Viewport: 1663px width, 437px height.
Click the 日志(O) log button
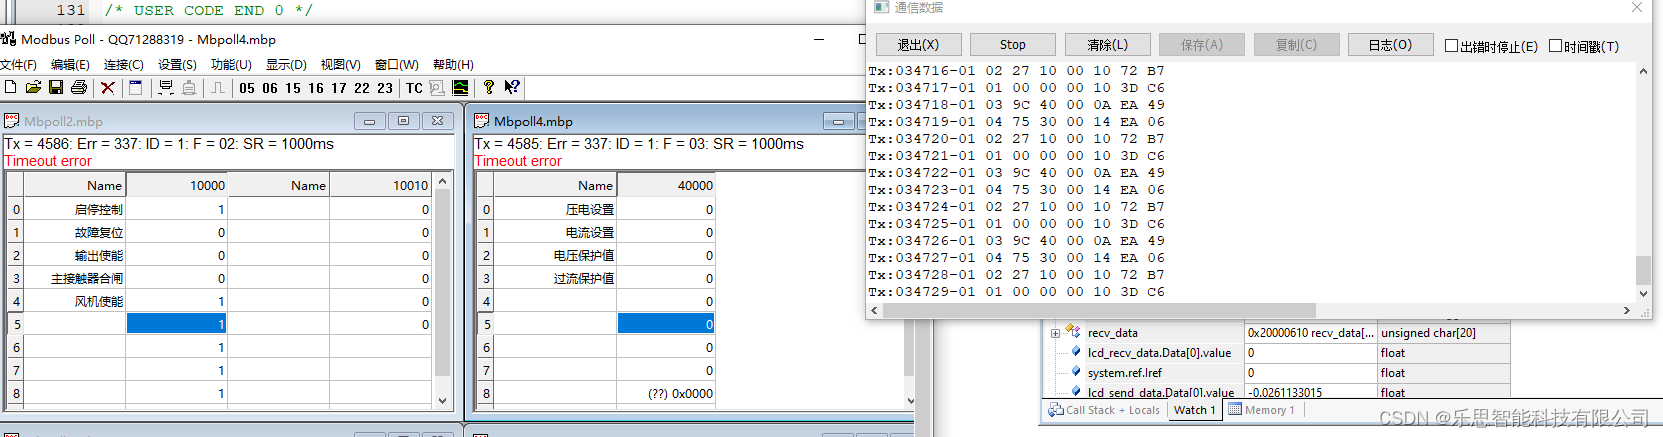(1390, 45)
